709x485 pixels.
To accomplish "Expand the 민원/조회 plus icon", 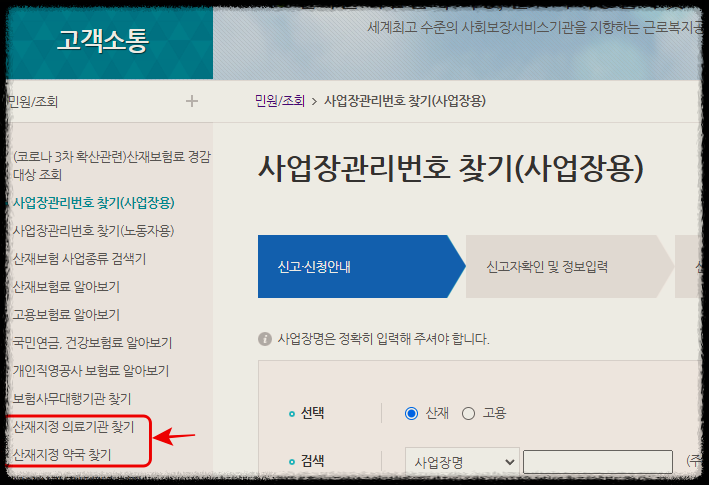I will tap(192, 101).
